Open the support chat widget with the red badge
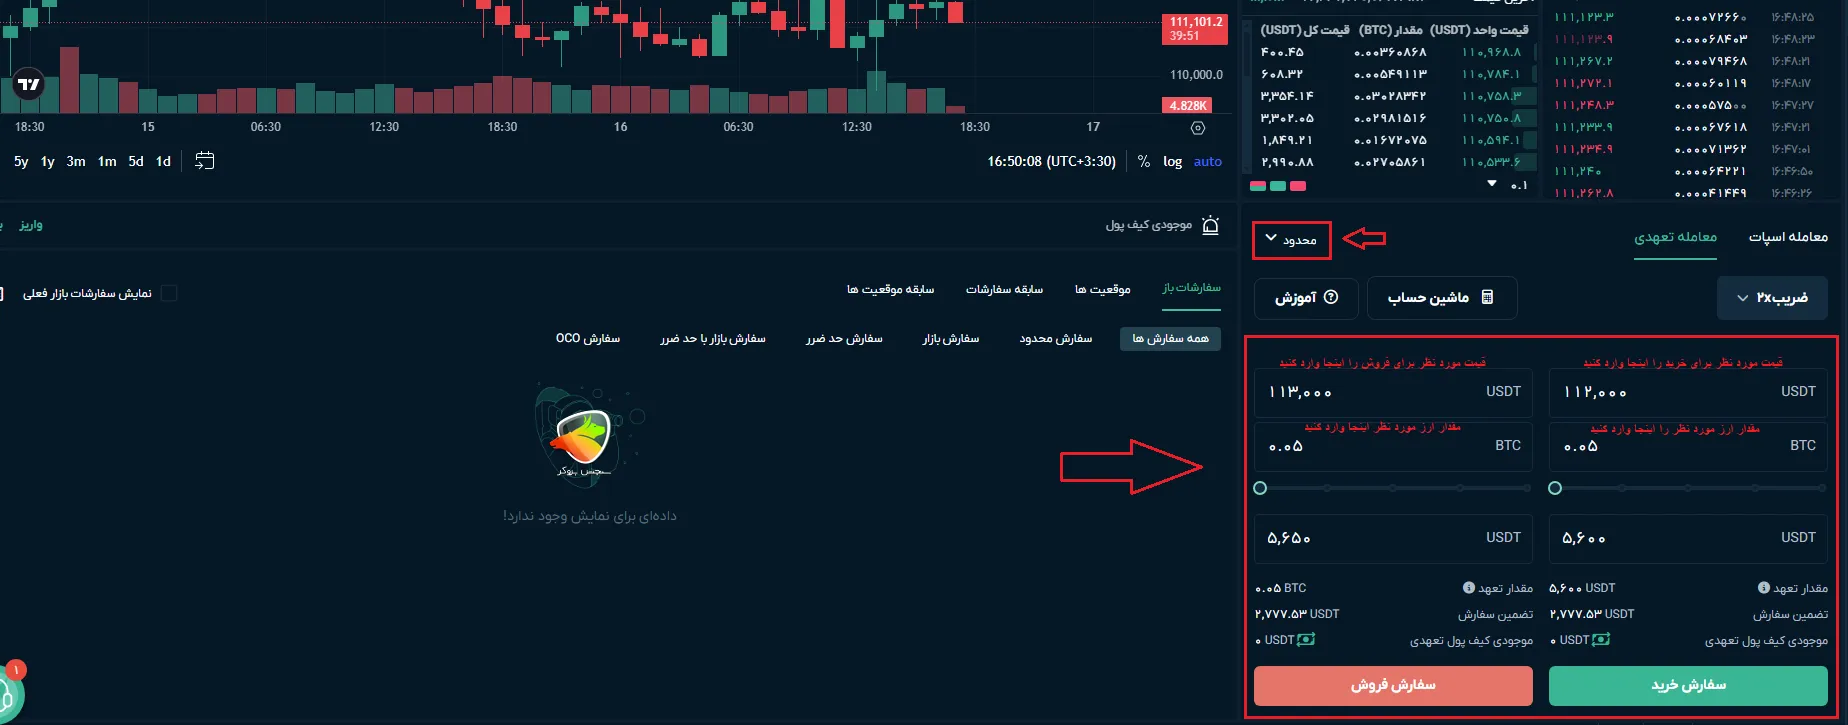Viewport: 1848px width, 725px height. point(8,692)
